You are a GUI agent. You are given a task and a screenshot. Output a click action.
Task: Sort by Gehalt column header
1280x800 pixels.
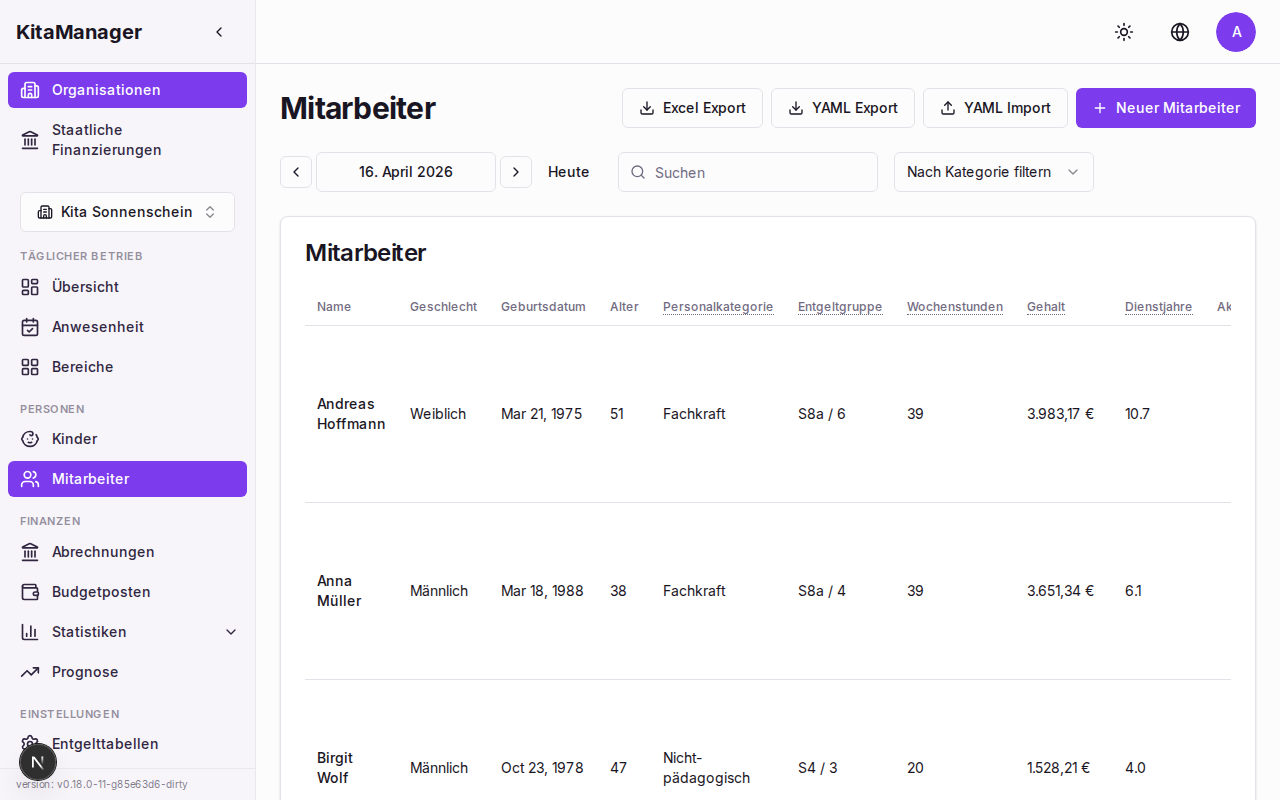pyautogui.click(x=1045, y=307)
